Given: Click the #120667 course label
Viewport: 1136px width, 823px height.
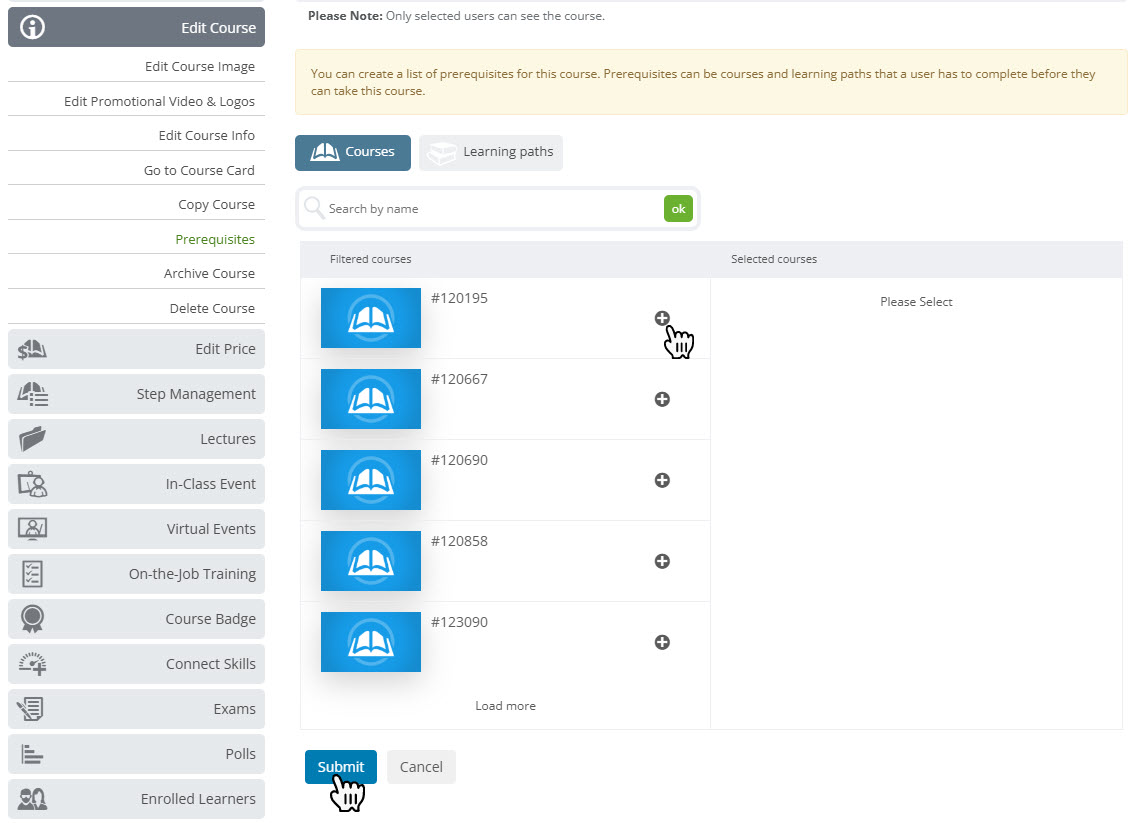Looking at the screenshot, I should (x=459, y=379).
